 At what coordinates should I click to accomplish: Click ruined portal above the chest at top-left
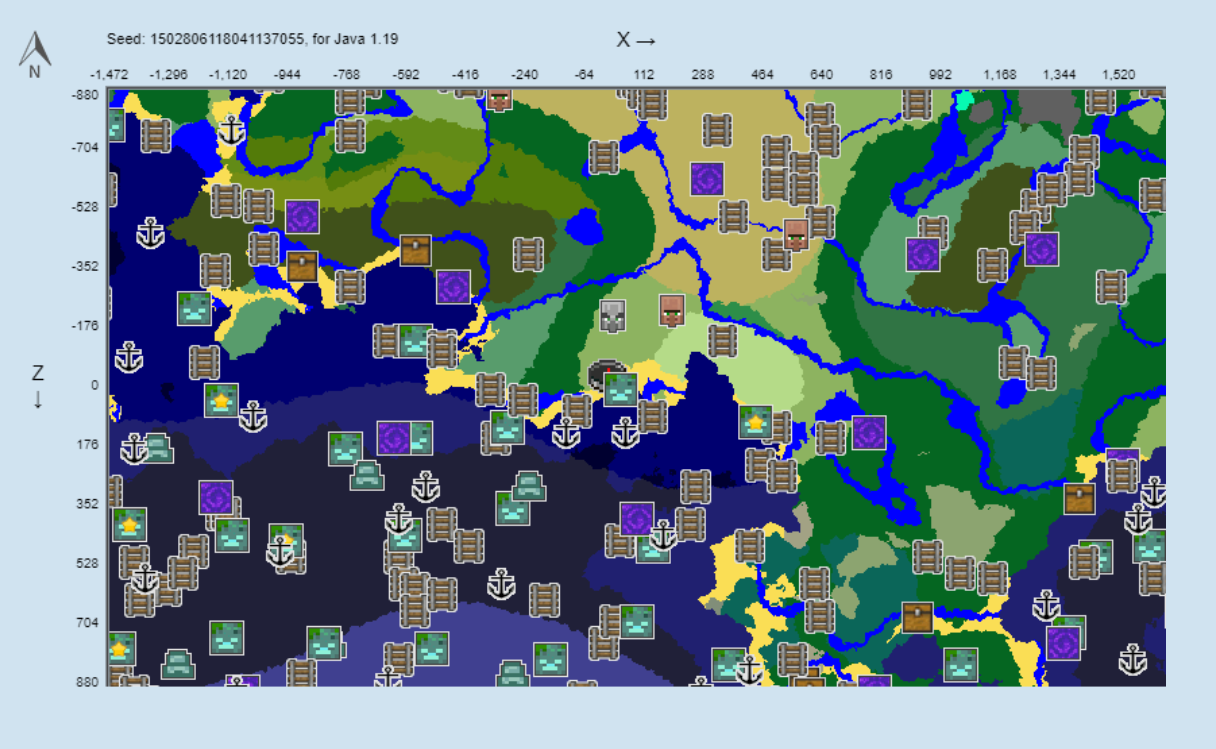pos(302,217)
